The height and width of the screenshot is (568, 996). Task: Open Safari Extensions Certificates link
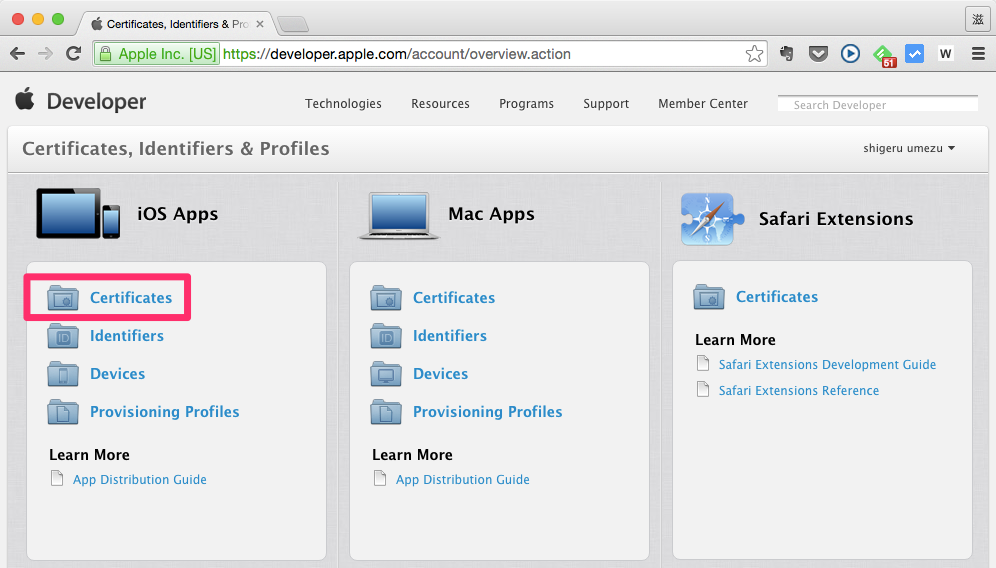click(x=777, y=297)
